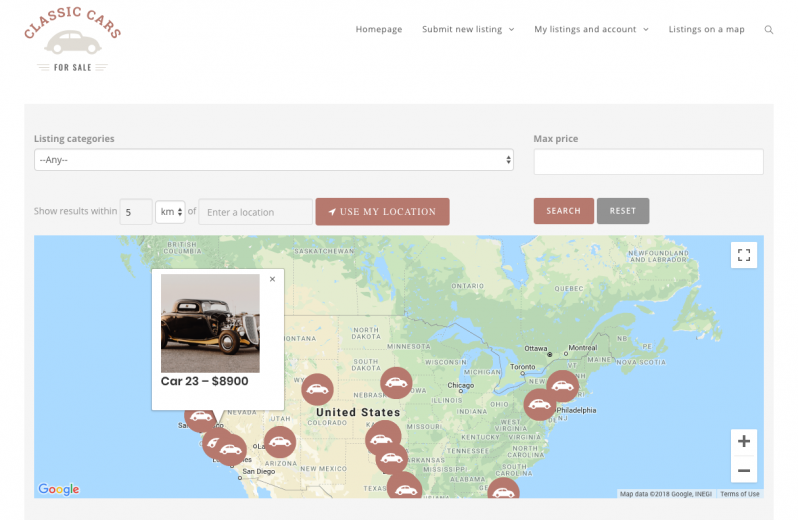Open the km distance unit dropdown
This screenshot has height=520, width=798.
(170, 212)
